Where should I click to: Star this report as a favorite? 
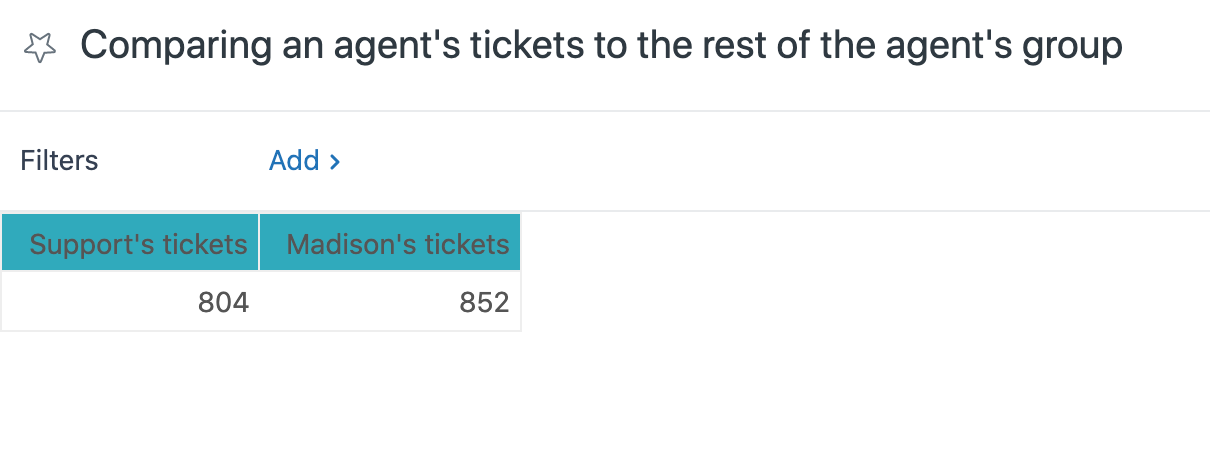(x=39, y=47)
